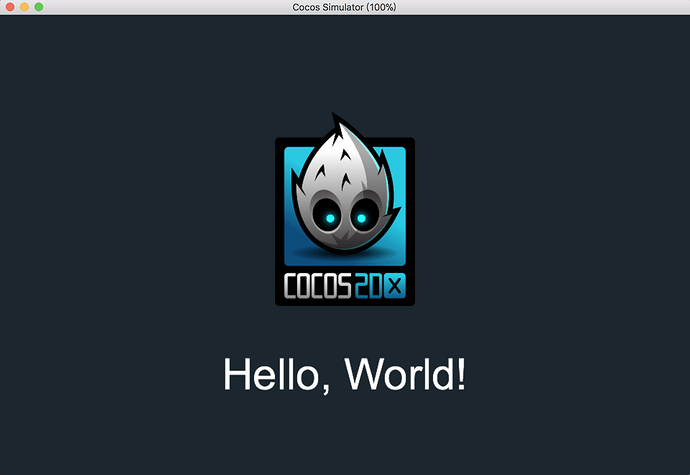Close the Cocos Simulator window

[10, 7]
